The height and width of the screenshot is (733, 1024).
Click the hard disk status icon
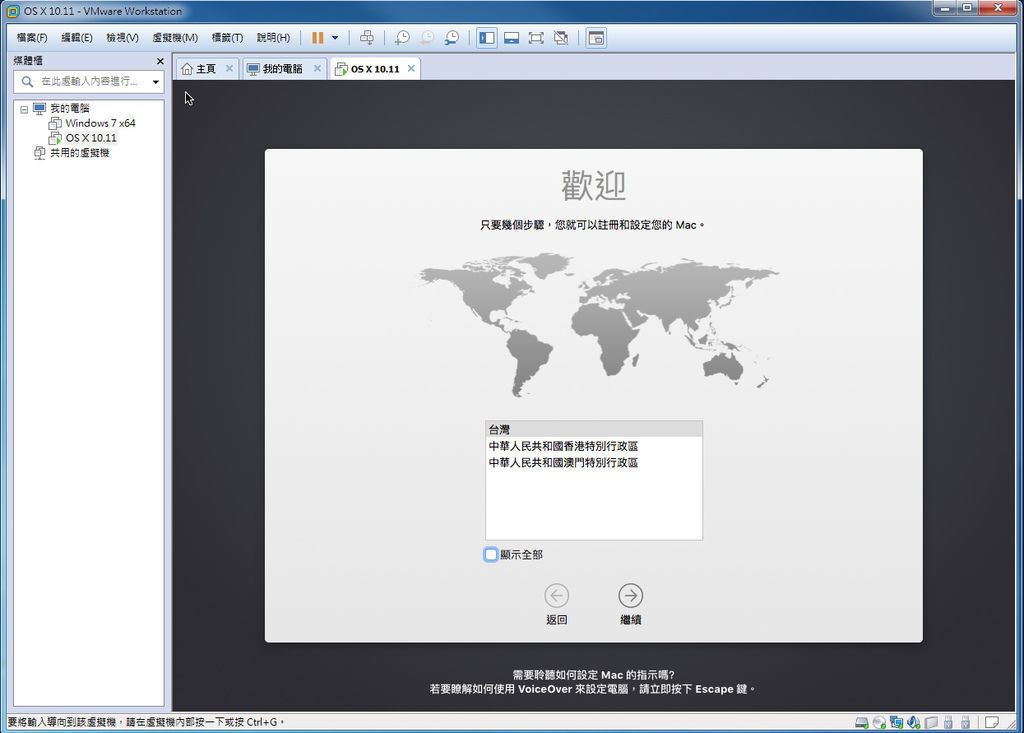pos(862,723)
